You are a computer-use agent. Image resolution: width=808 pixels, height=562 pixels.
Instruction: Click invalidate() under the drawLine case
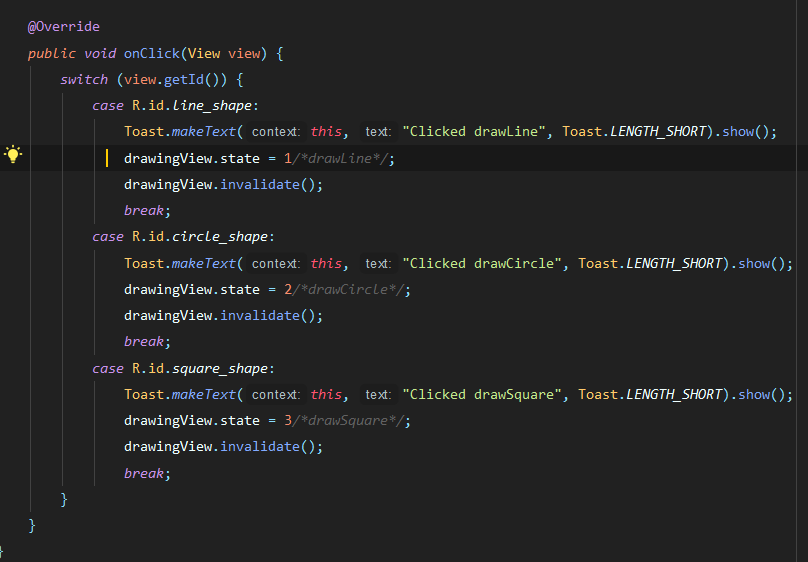pos(267,185)
